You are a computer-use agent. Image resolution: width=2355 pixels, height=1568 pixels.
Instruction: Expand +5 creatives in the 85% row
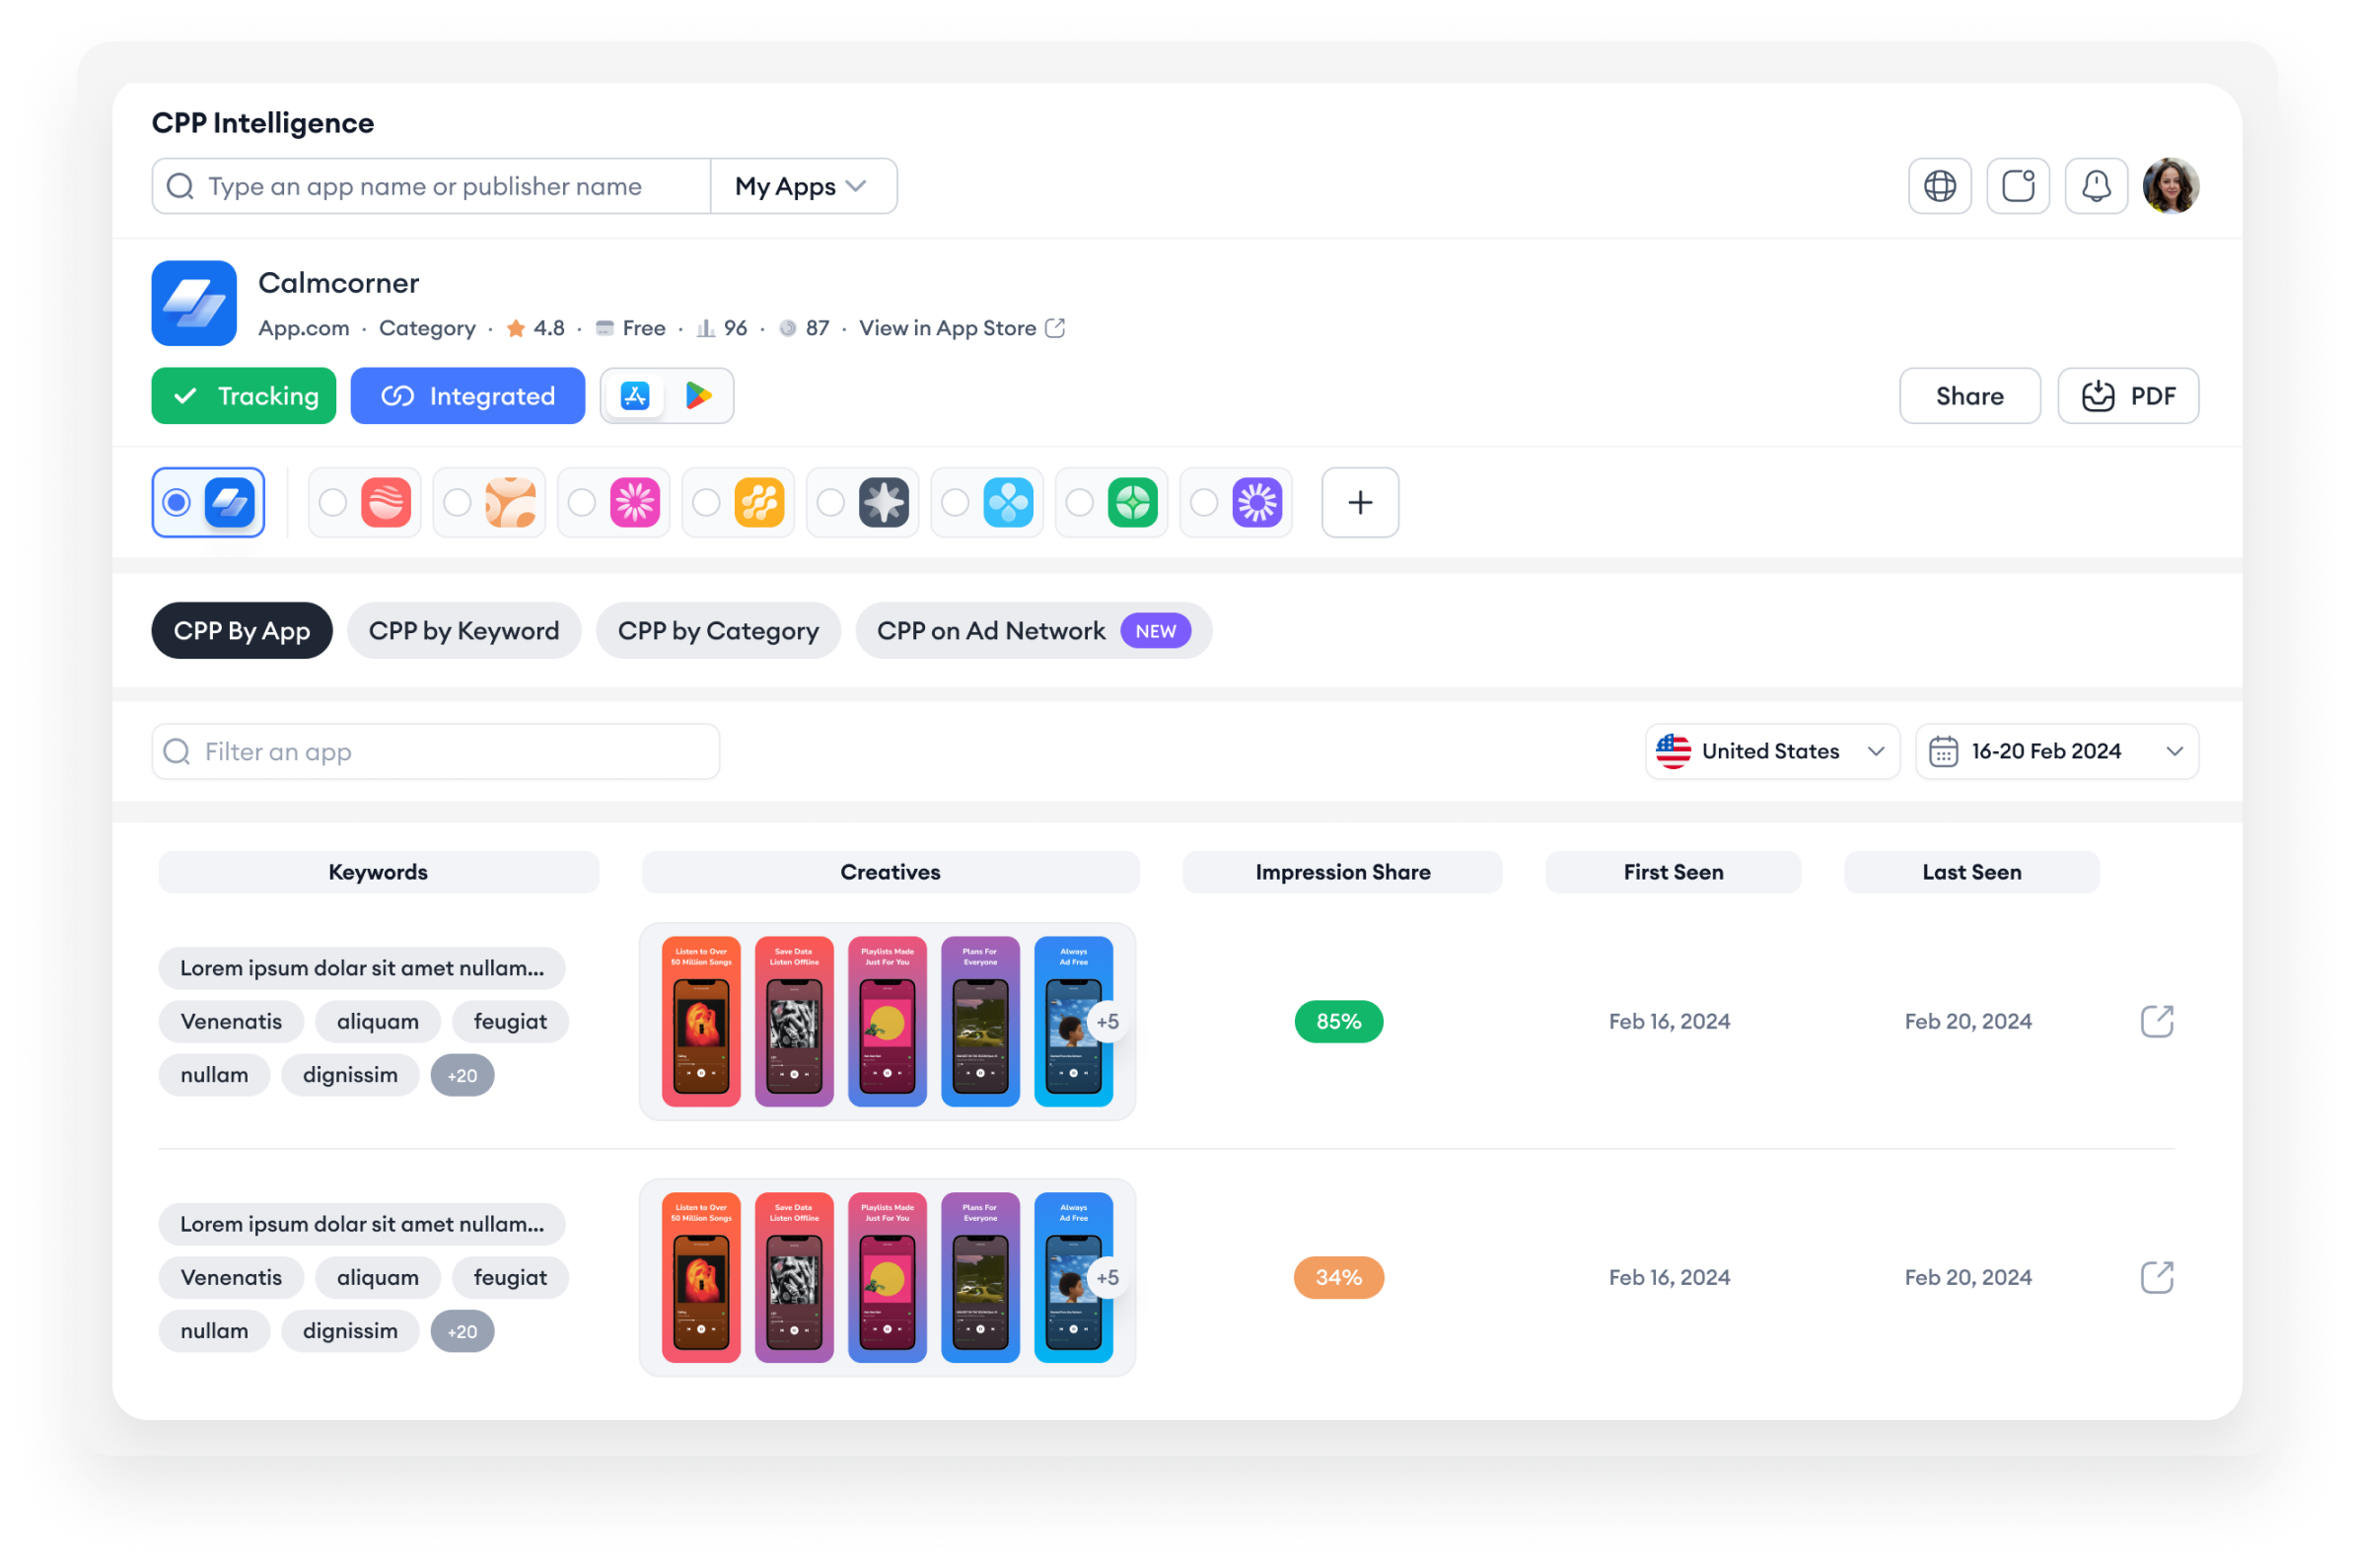[1107, 1021]
